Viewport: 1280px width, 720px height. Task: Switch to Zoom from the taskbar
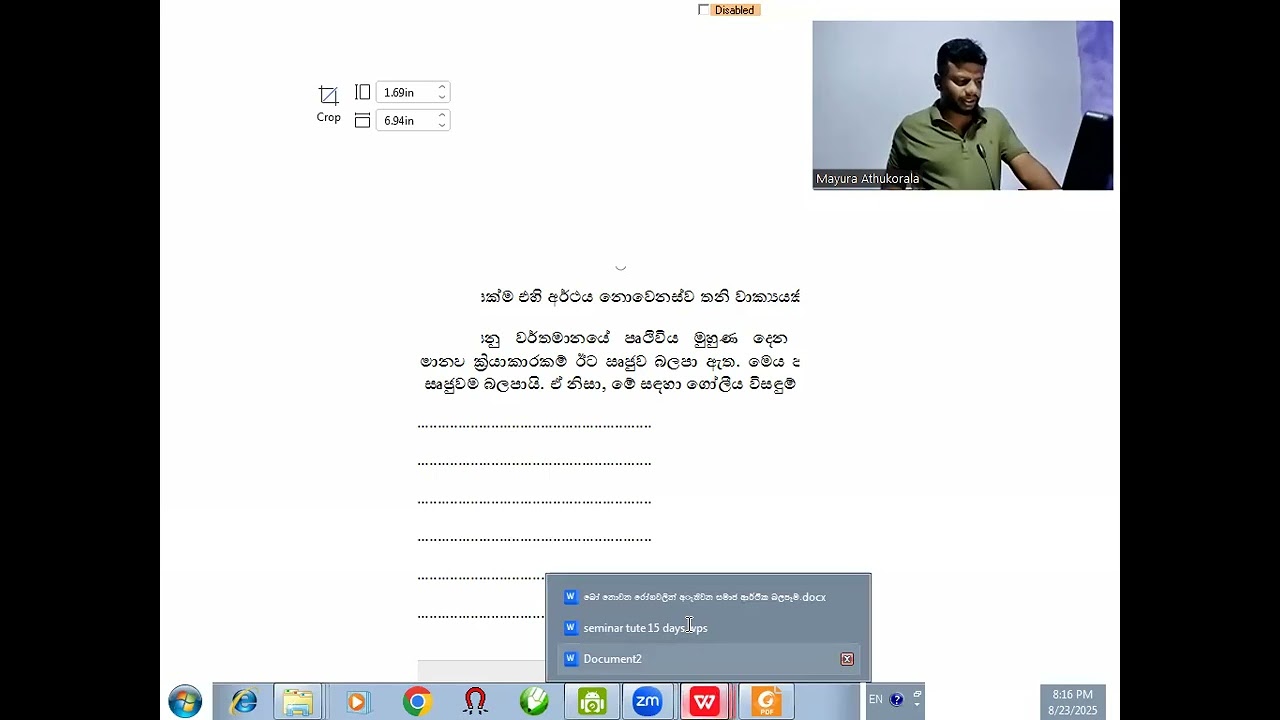(648, 702)
